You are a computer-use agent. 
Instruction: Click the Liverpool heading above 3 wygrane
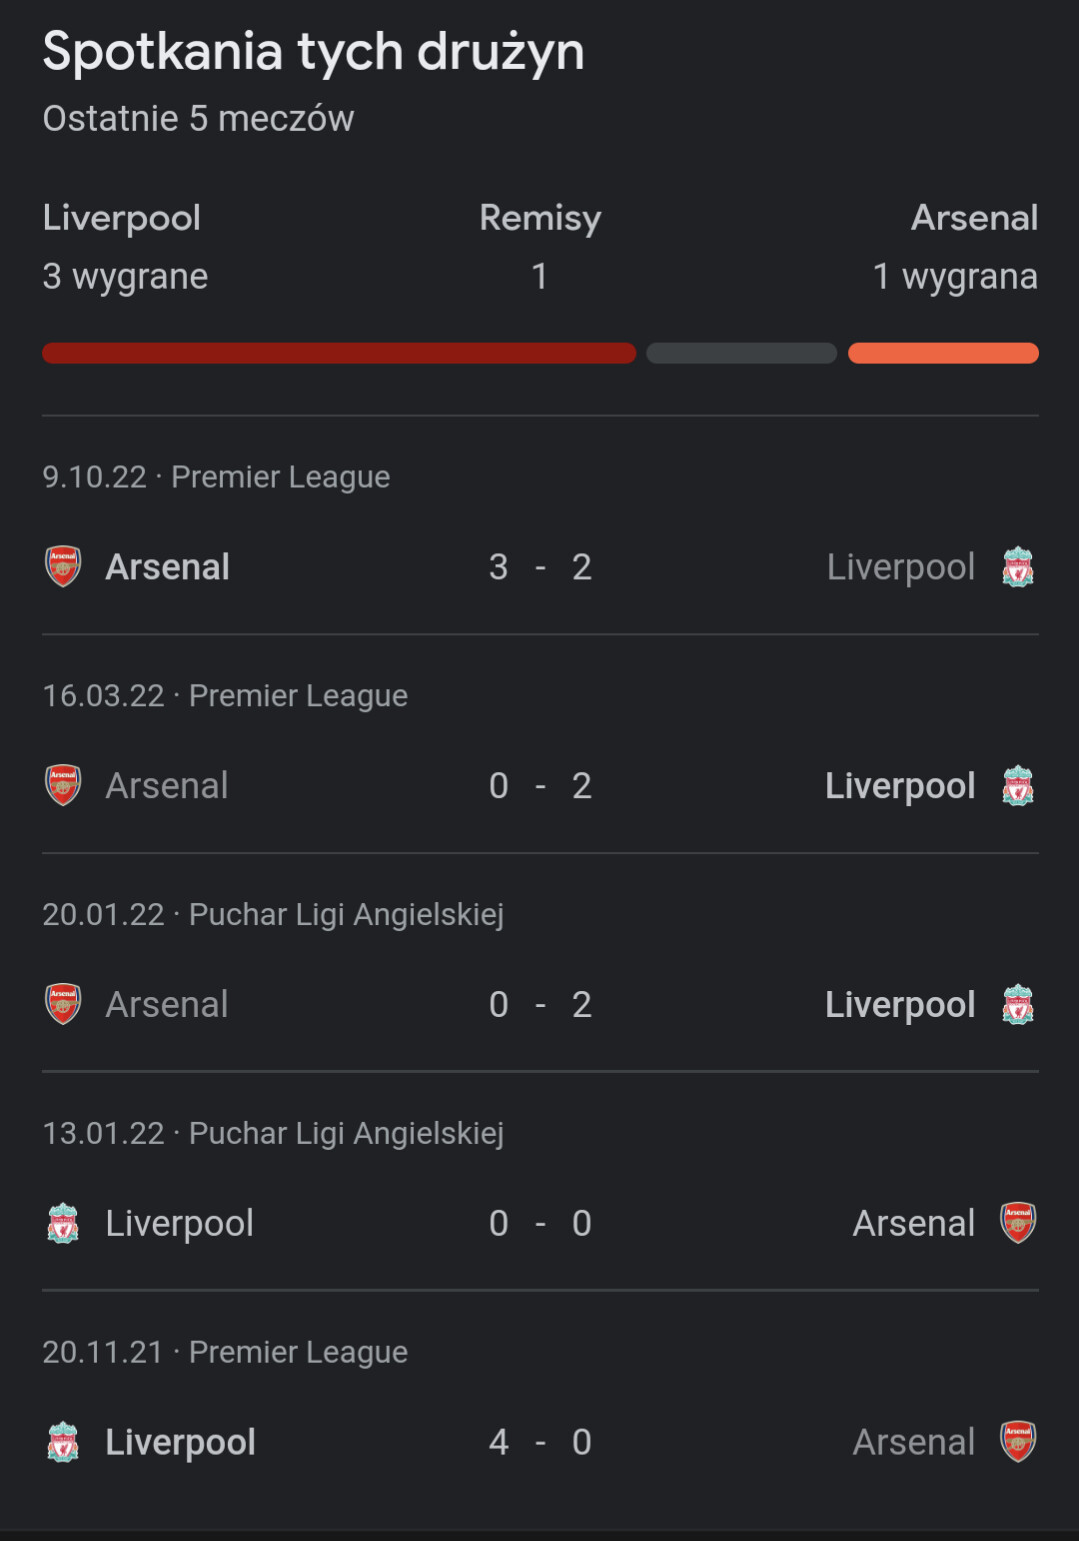click(x=122, y=218)
